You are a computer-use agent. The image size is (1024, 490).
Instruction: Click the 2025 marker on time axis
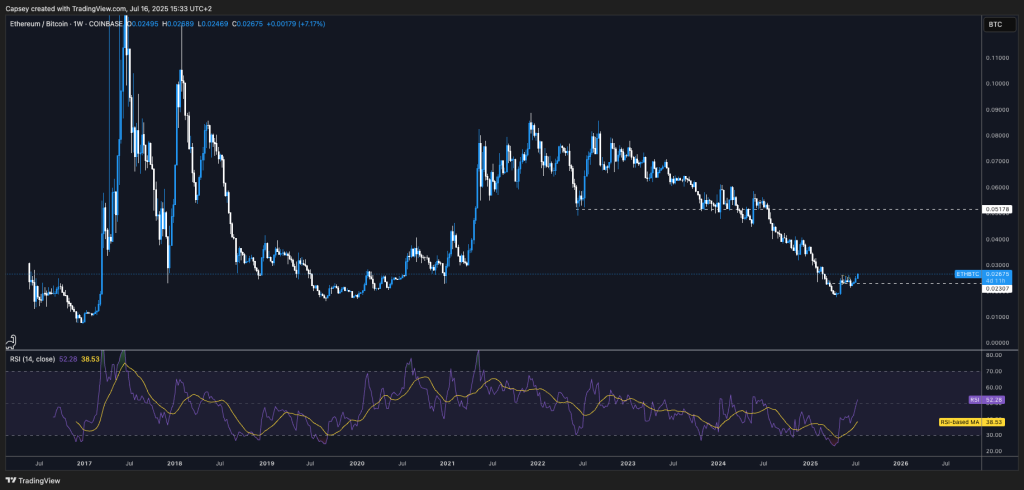click(811, 464)
